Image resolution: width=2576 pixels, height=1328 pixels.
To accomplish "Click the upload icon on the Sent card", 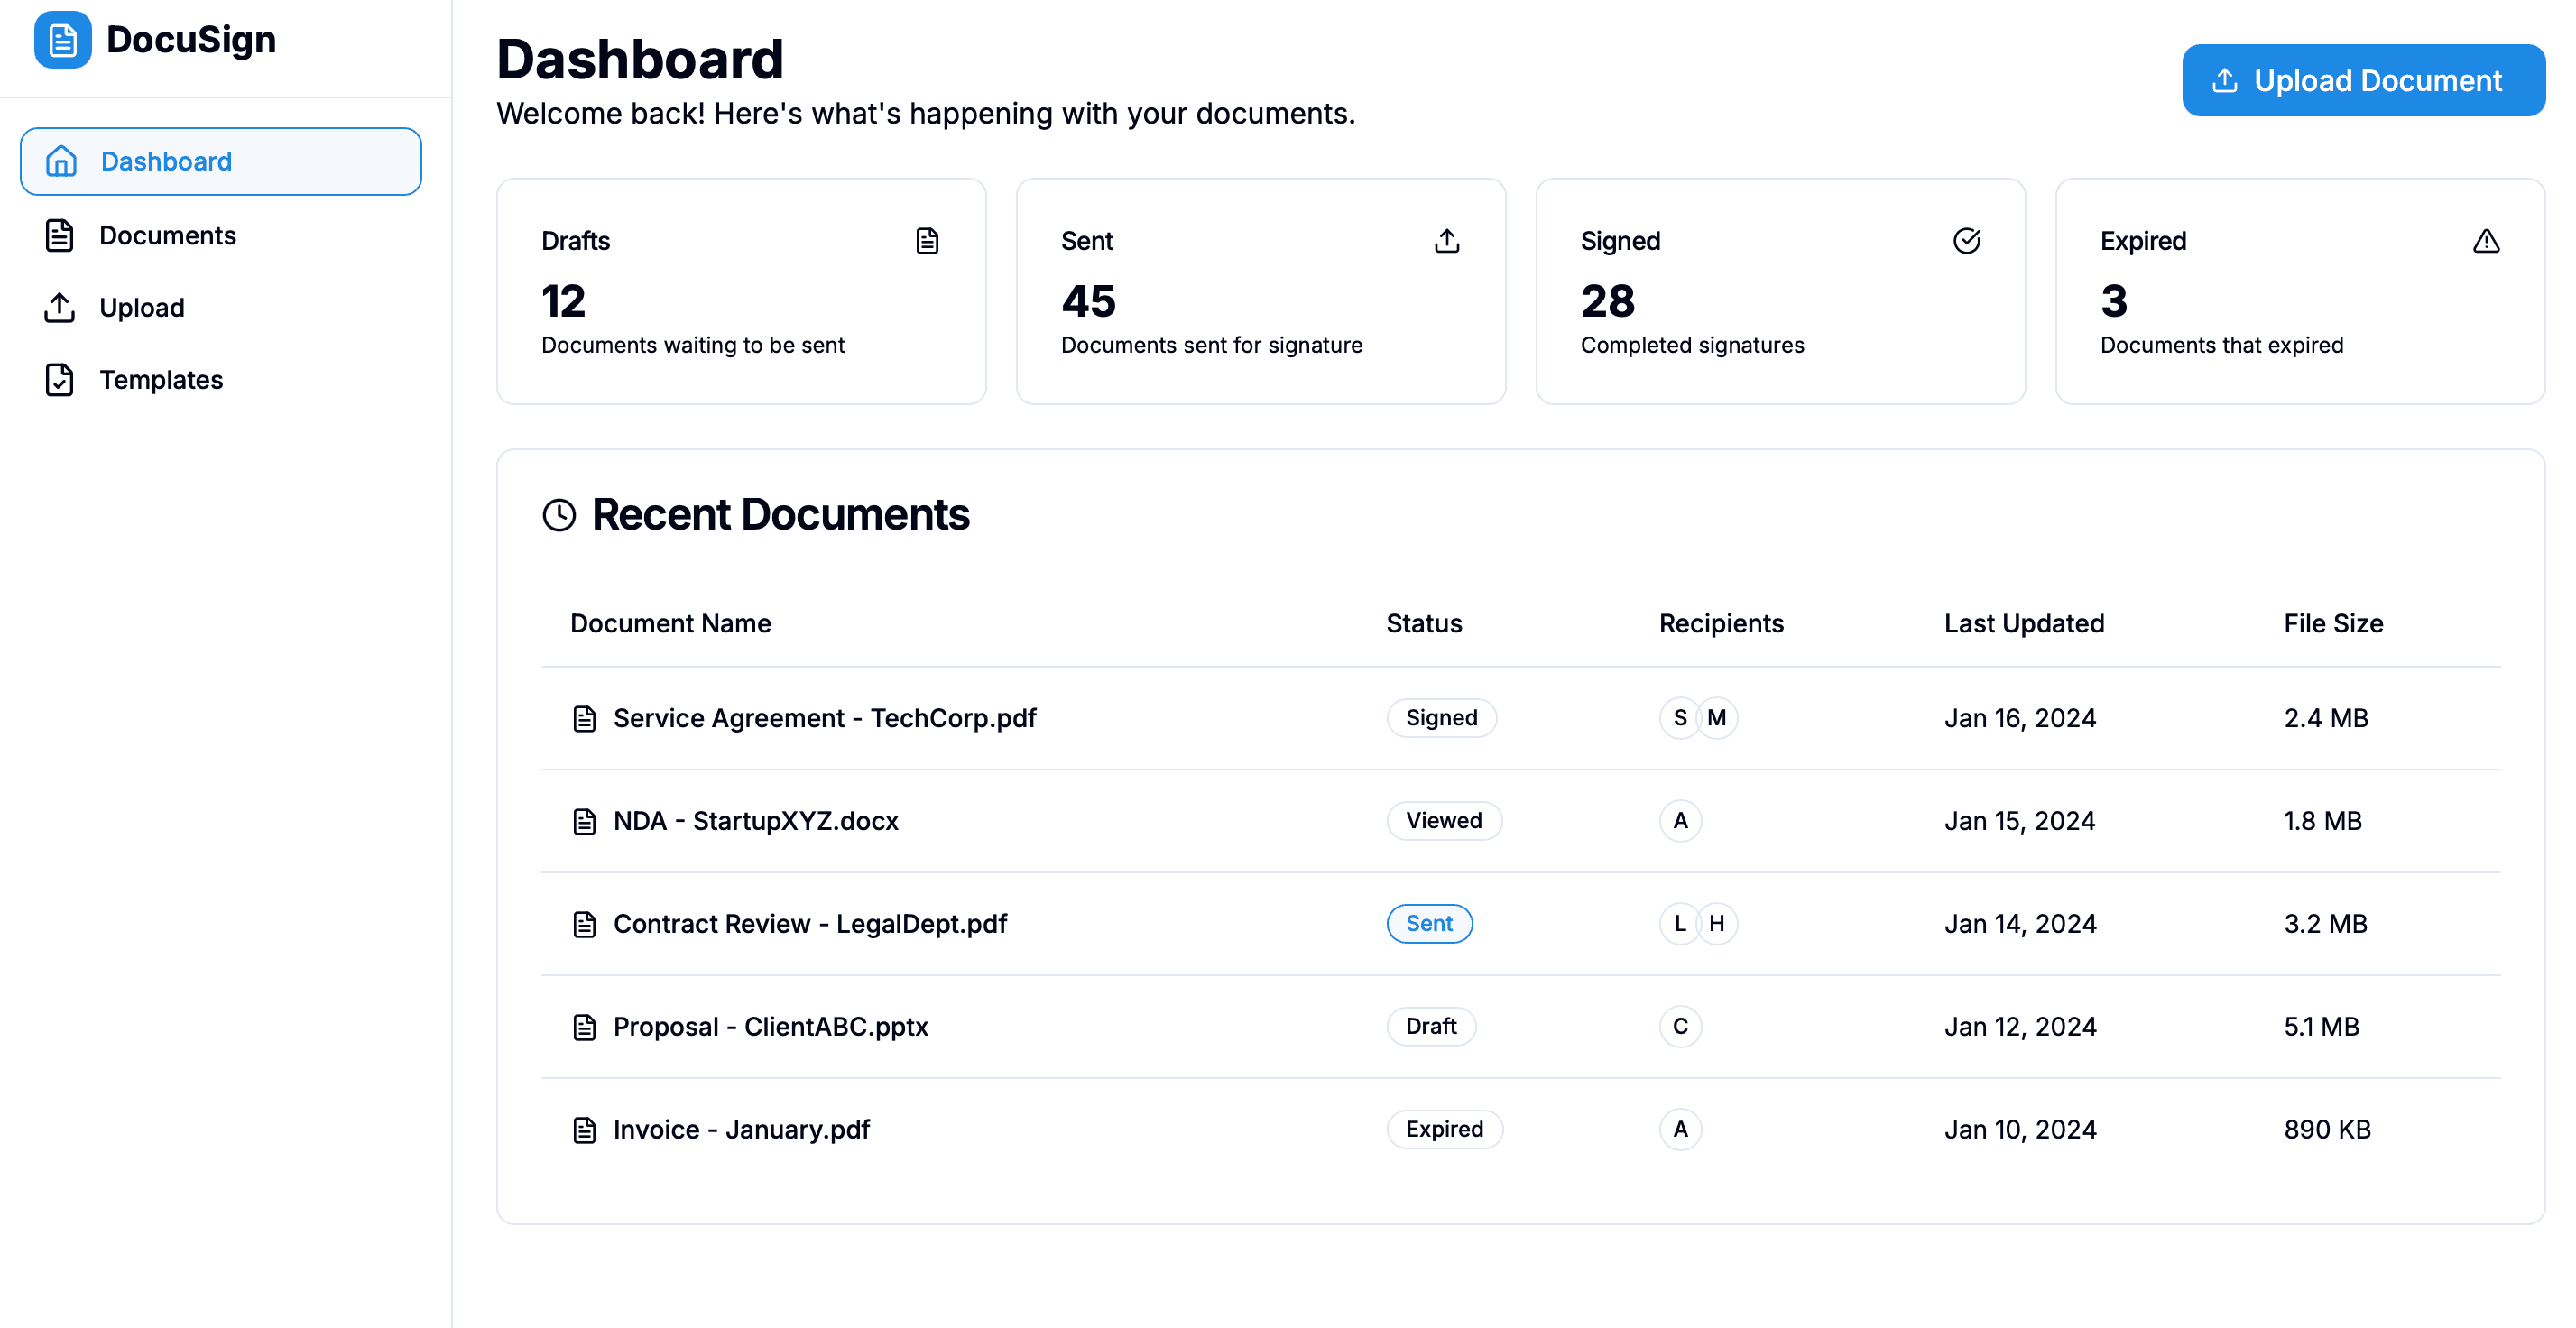I will 1446,240.
